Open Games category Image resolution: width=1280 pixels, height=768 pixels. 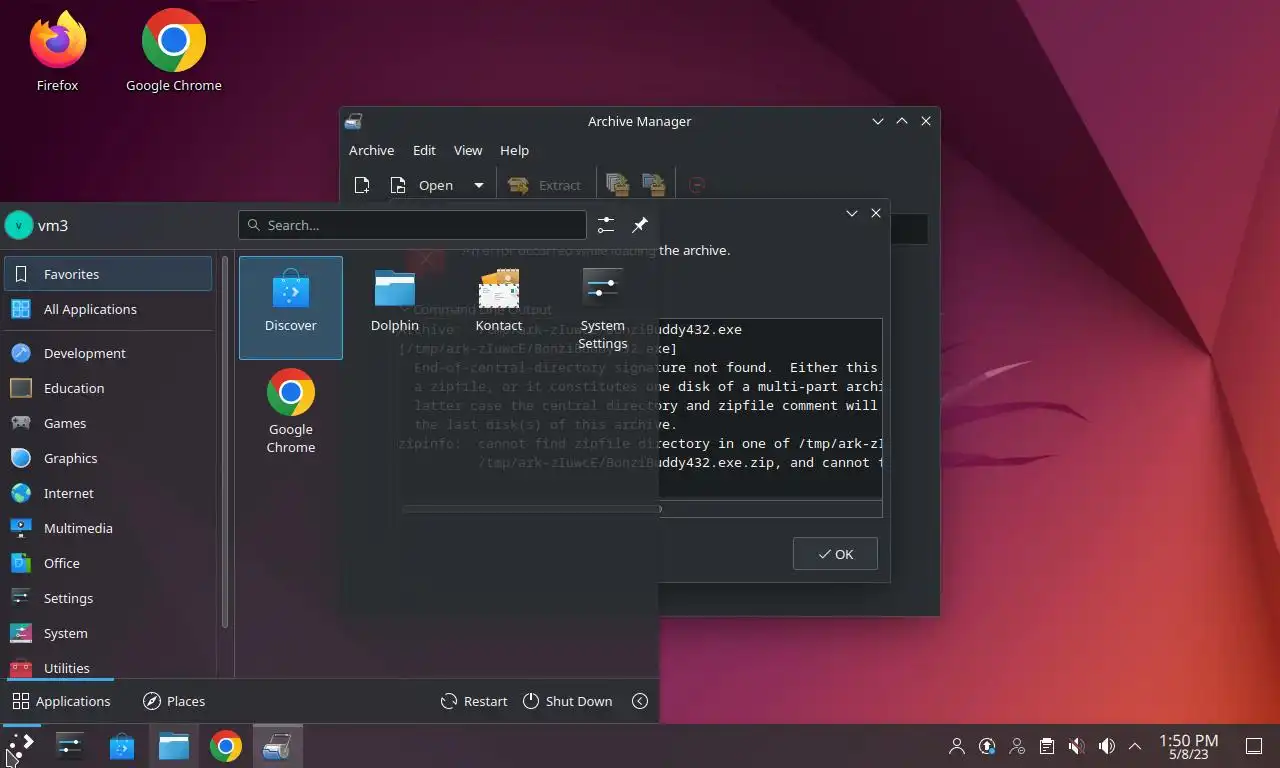[108, 423]
